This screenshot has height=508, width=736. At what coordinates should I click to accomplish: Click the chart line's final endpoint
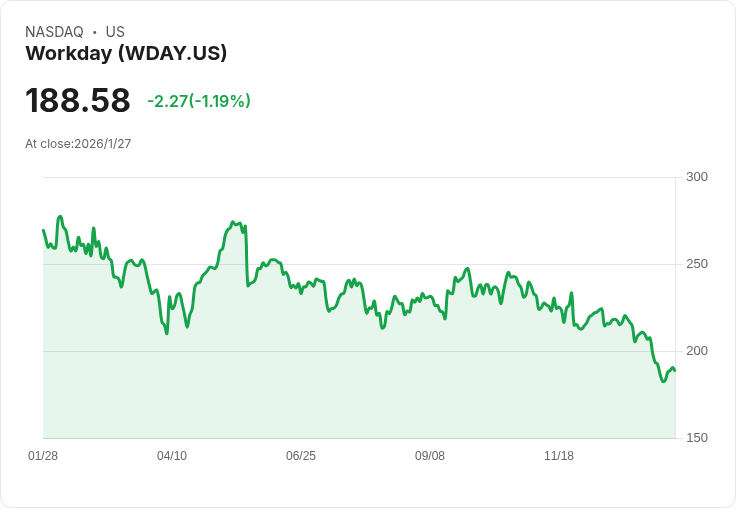click(675, 371)
